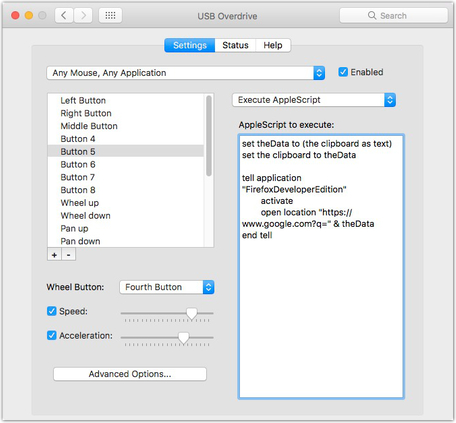
Task: Remove selected entry with minus button
Action: tap(68, 255)
